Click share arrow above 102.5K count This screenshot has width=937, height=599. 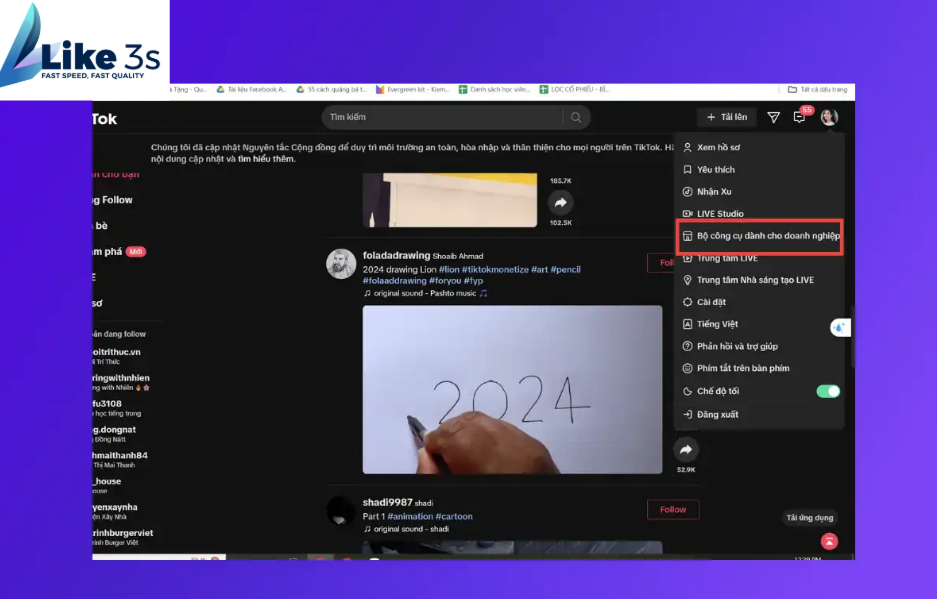[561, 203]
